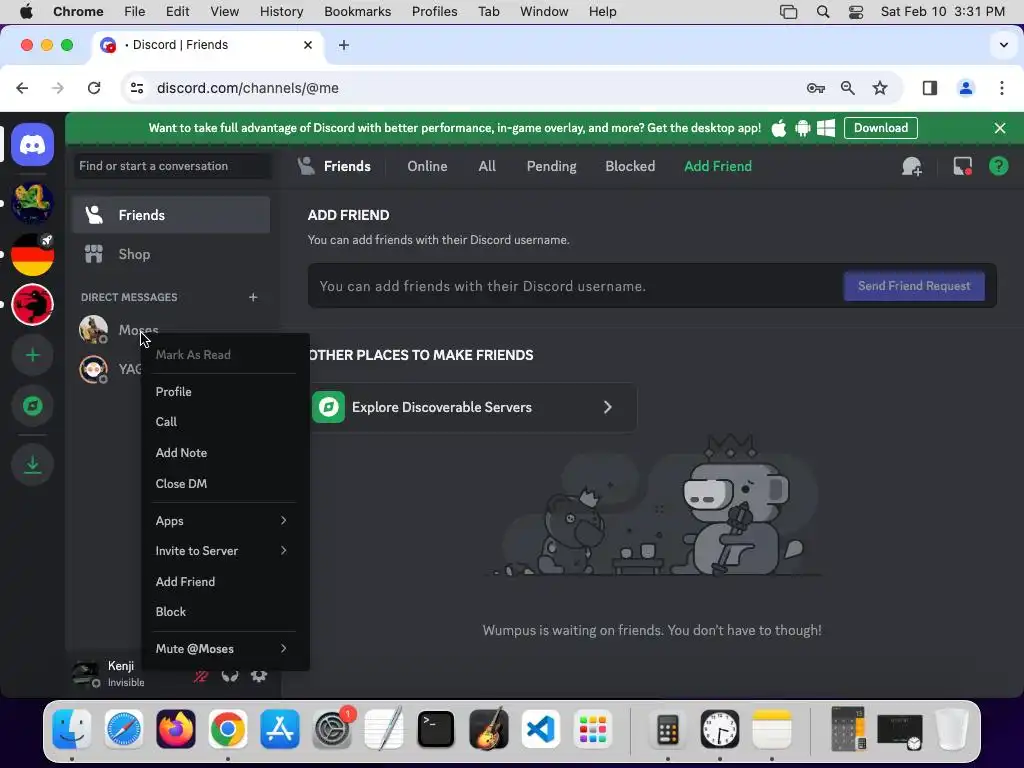Open Chrome profile avatar icon

coord(966,88)
